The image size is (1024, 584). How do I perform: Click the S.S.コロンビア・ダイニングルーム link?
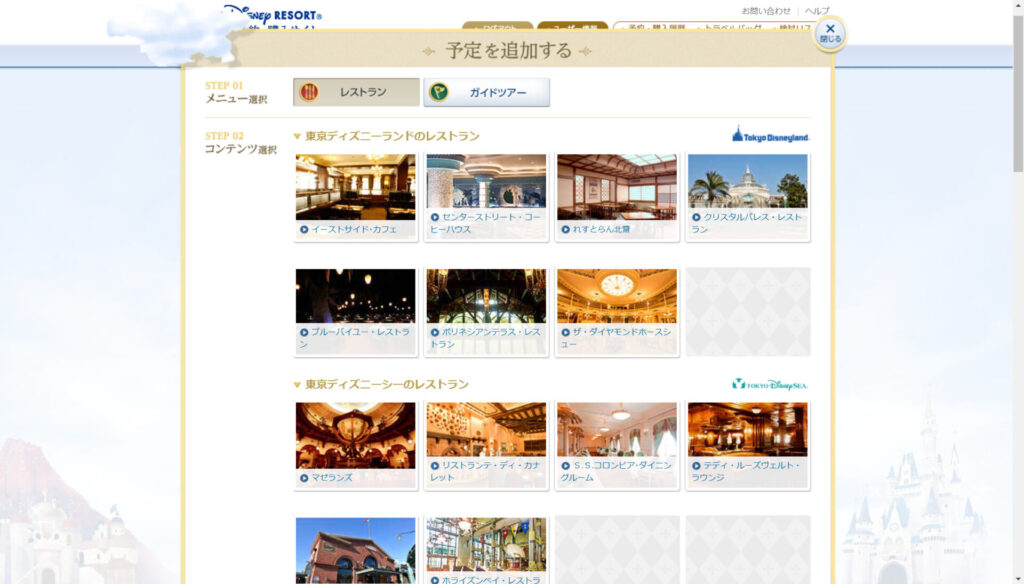(616, 471)
